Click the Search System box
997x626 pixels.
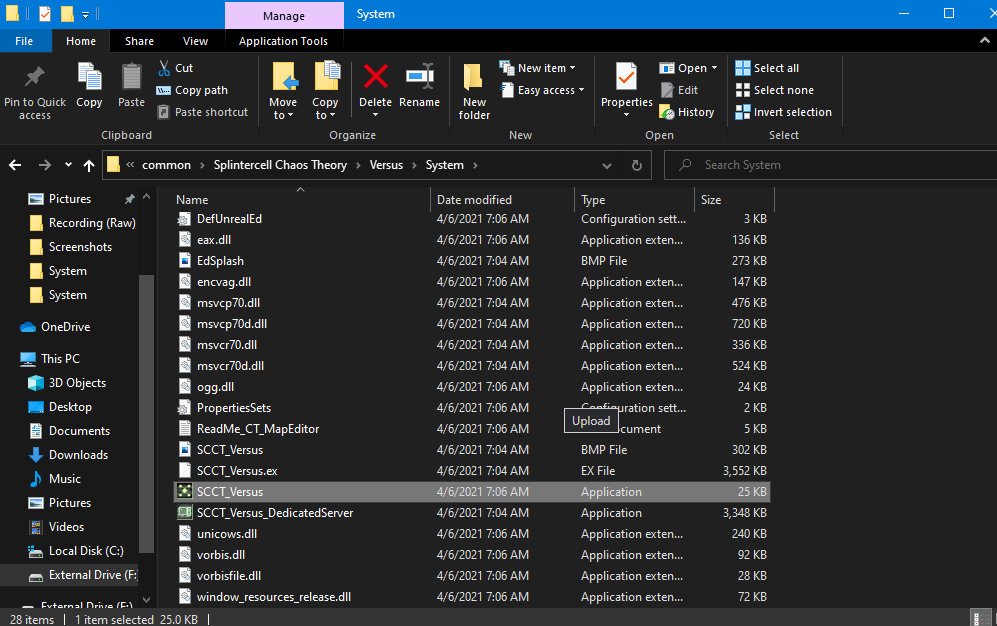833,165
